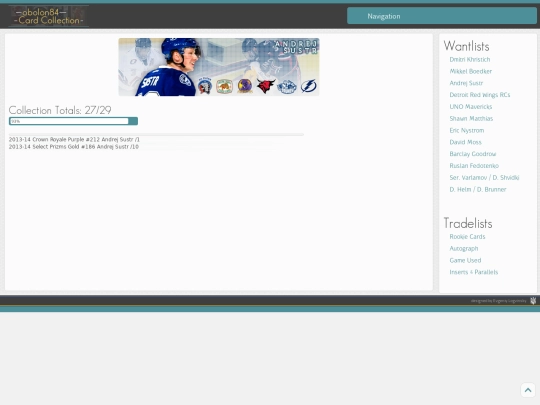
Task: Select the Select Prizms Gold #186 card entry
Action: pos(74,147)
